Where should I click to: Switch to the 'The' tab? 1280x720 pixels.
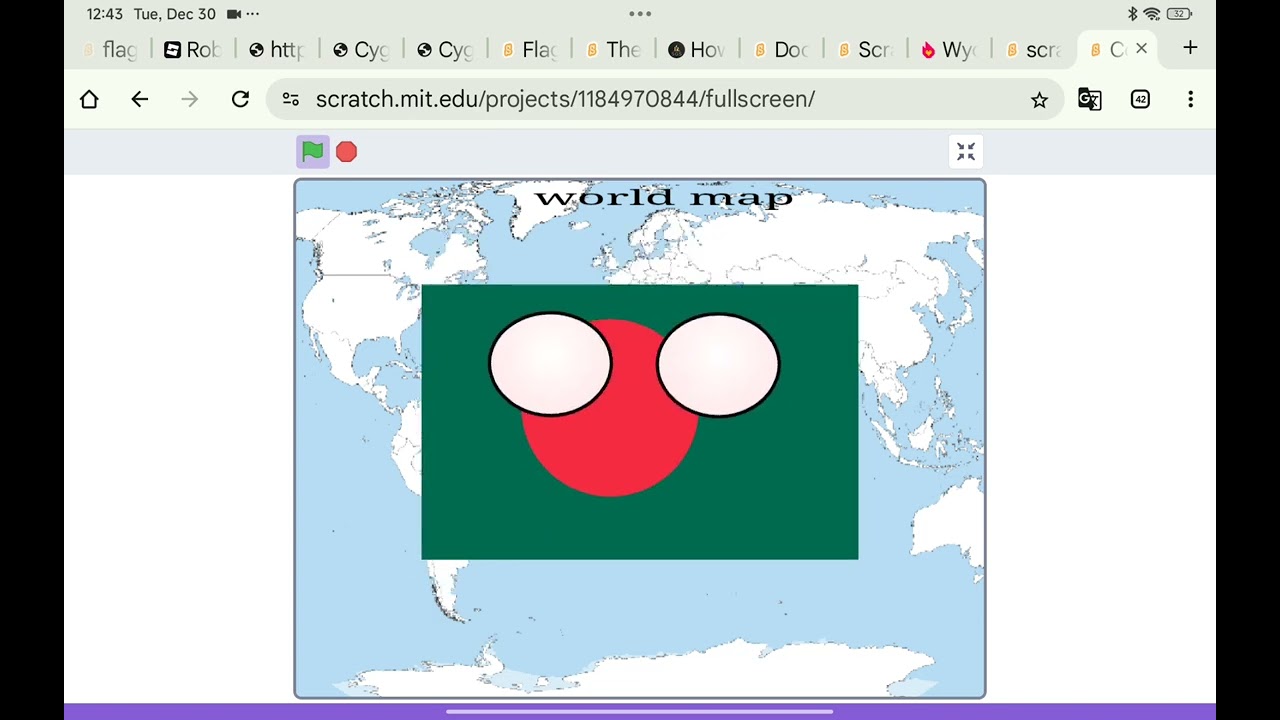[x=613, y=49]
